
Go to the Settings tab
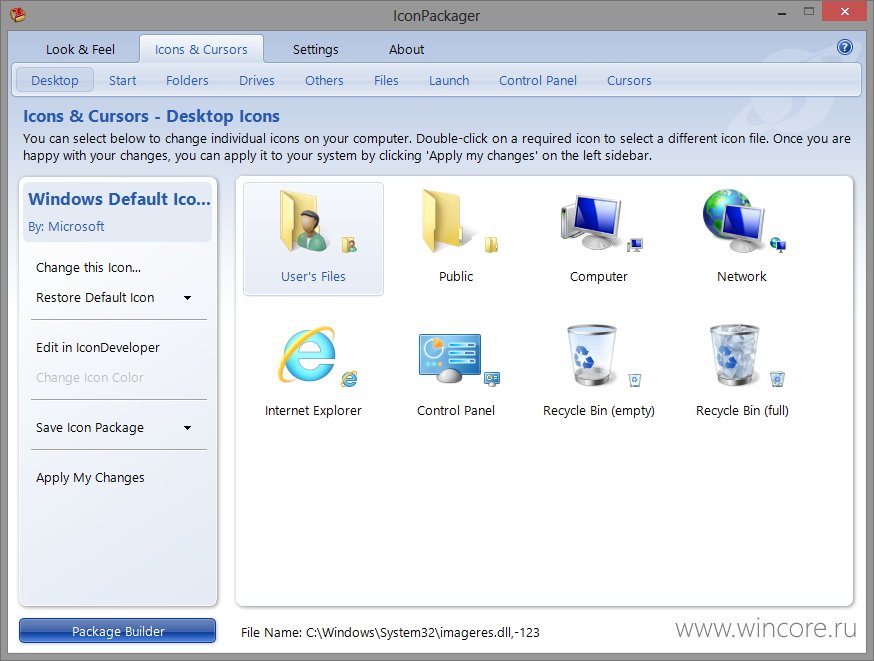[315, 50]
